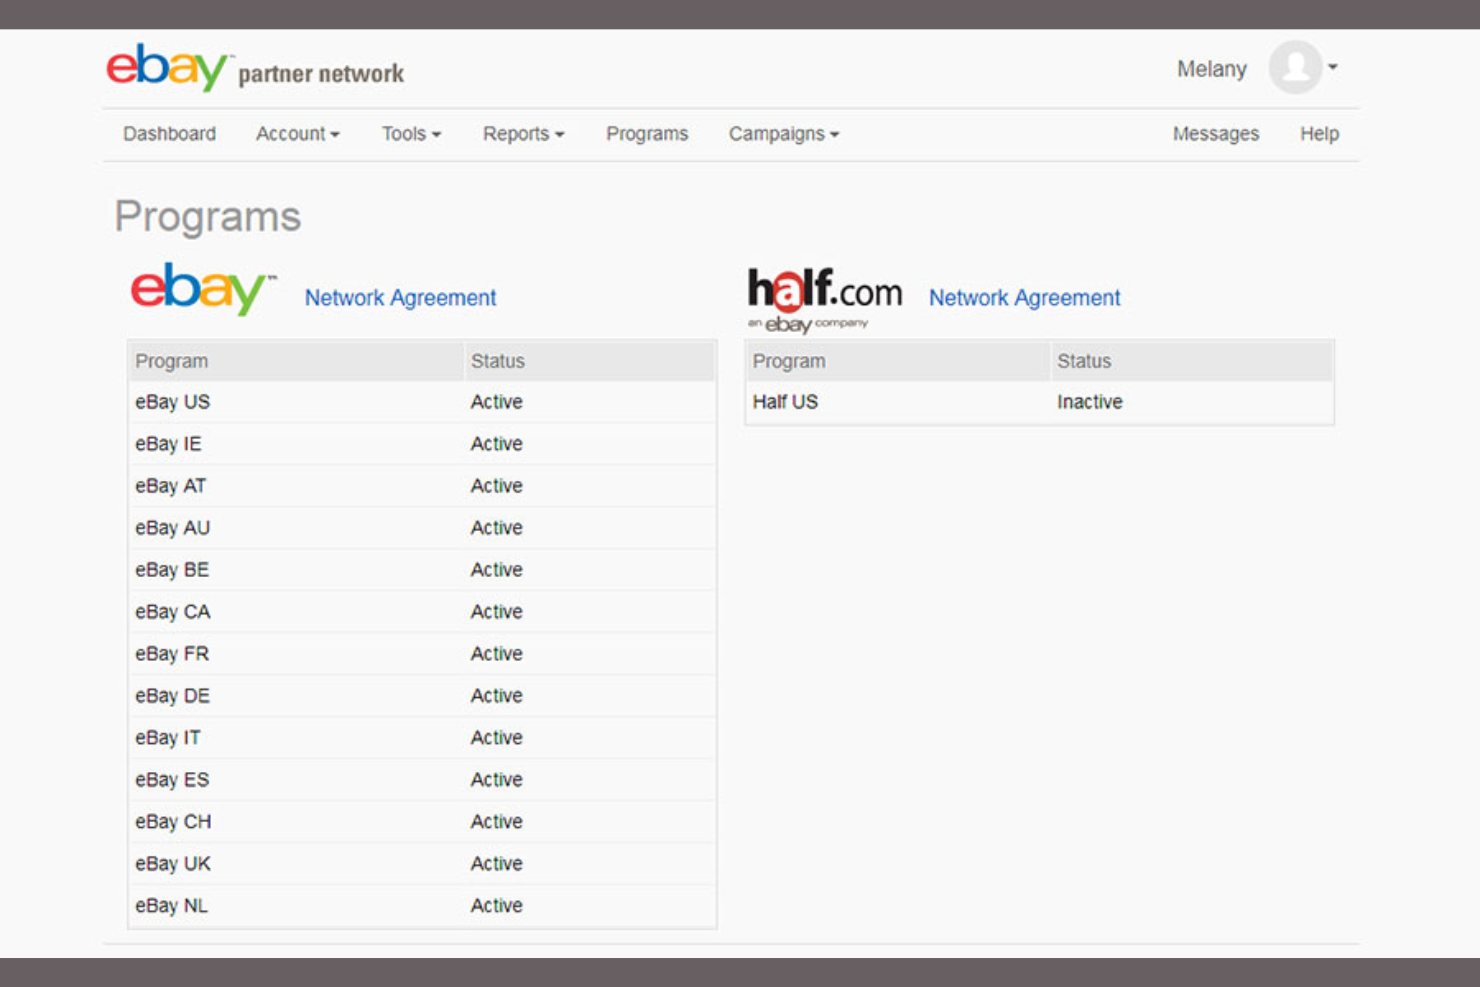
Task: Select the eBay UK program row
Action: pyautogui.click(x=422, y=864)
